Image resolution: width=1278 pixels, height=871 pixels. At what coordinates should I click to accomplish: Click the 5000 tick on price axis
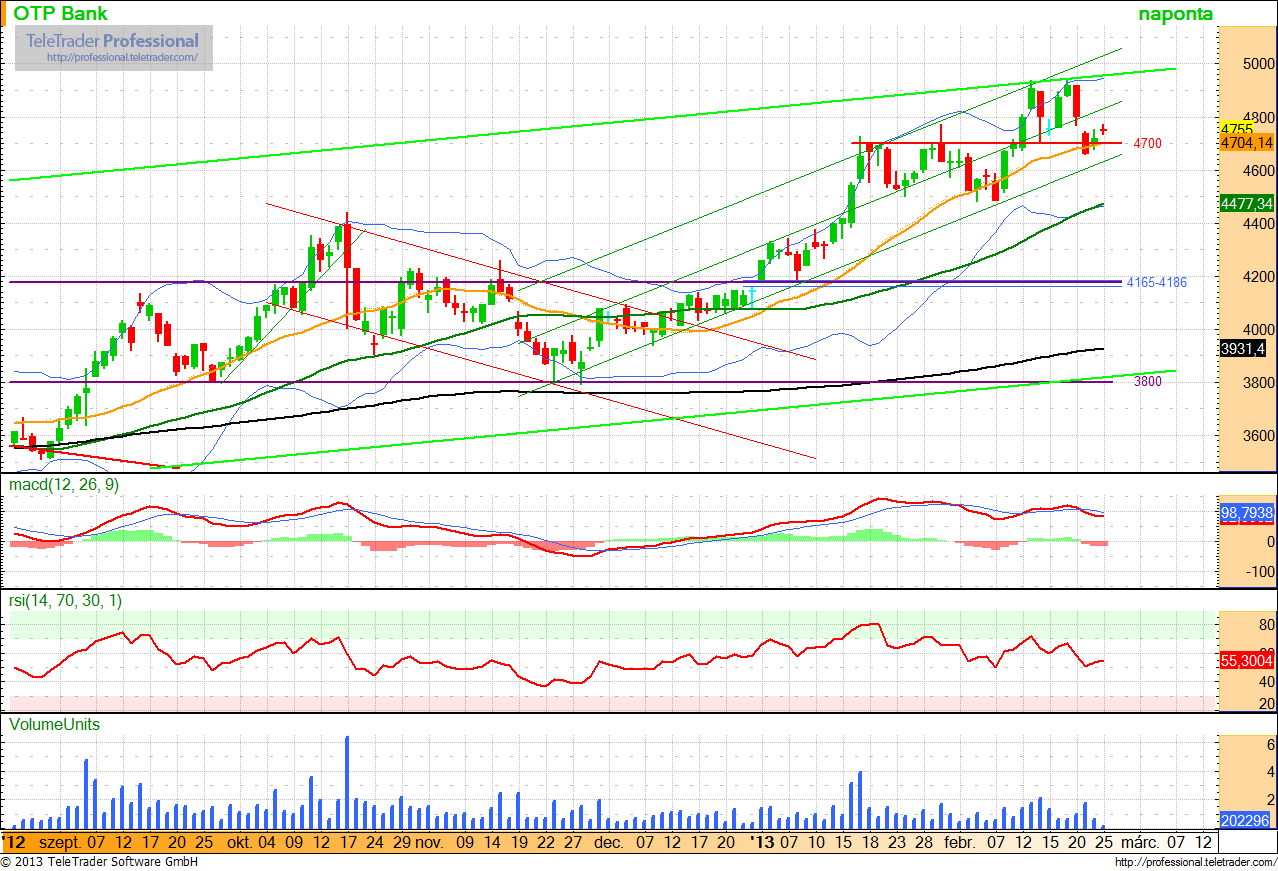point(1259,64)
